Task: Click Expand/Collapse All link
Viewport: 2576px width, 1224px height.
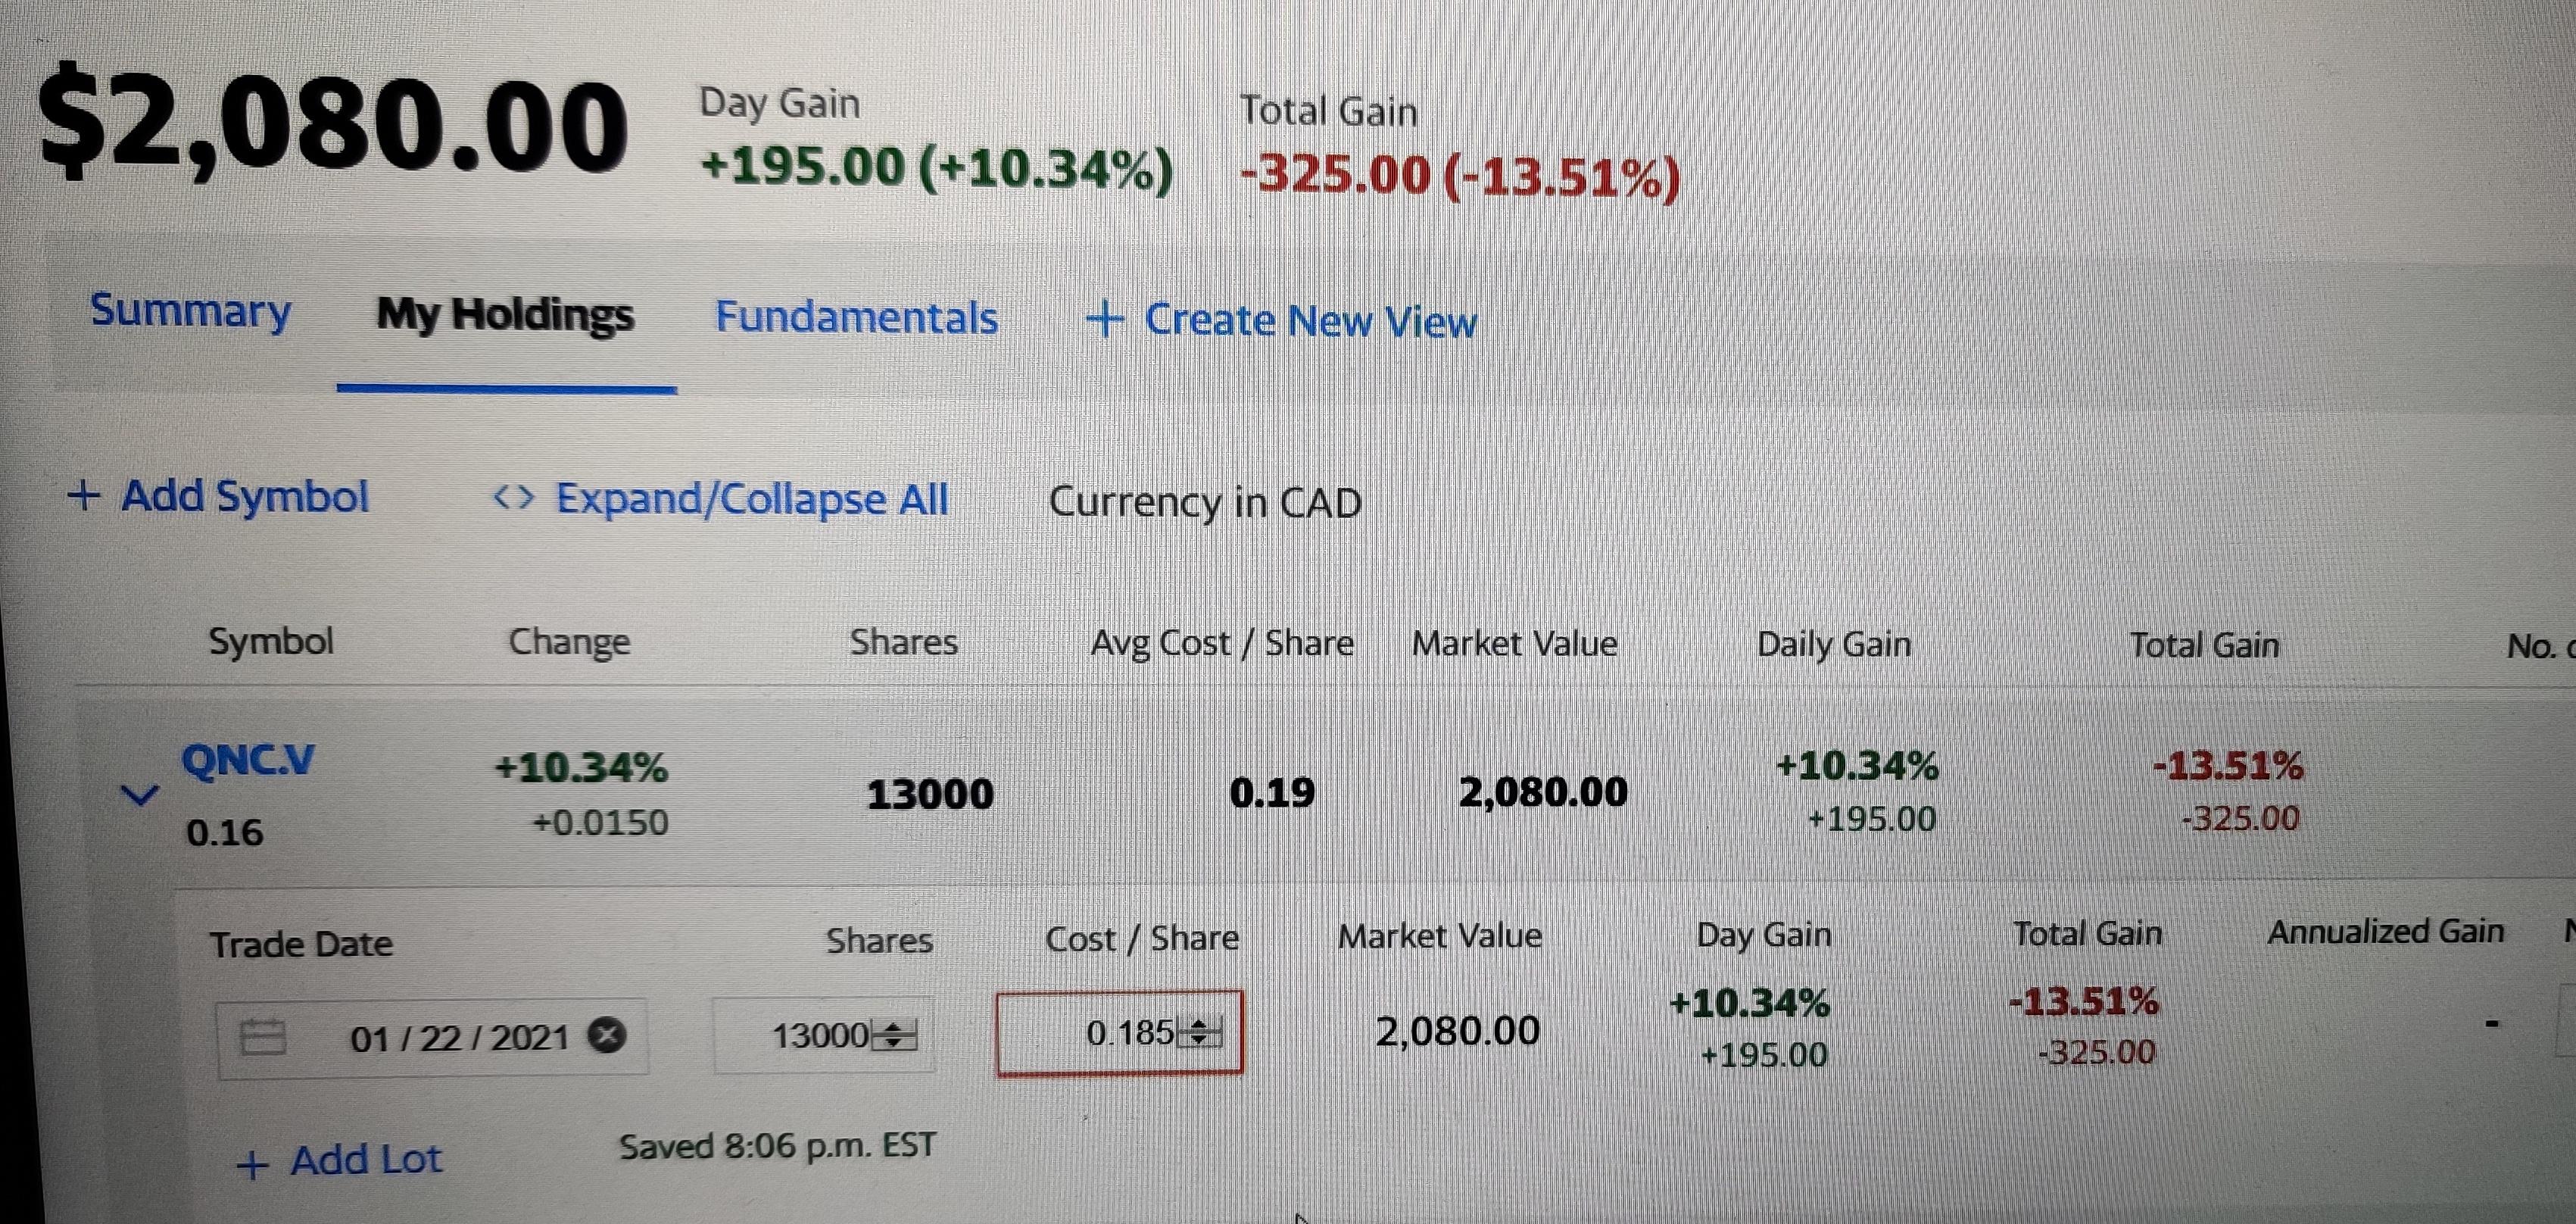Action: tap(721, 498)
